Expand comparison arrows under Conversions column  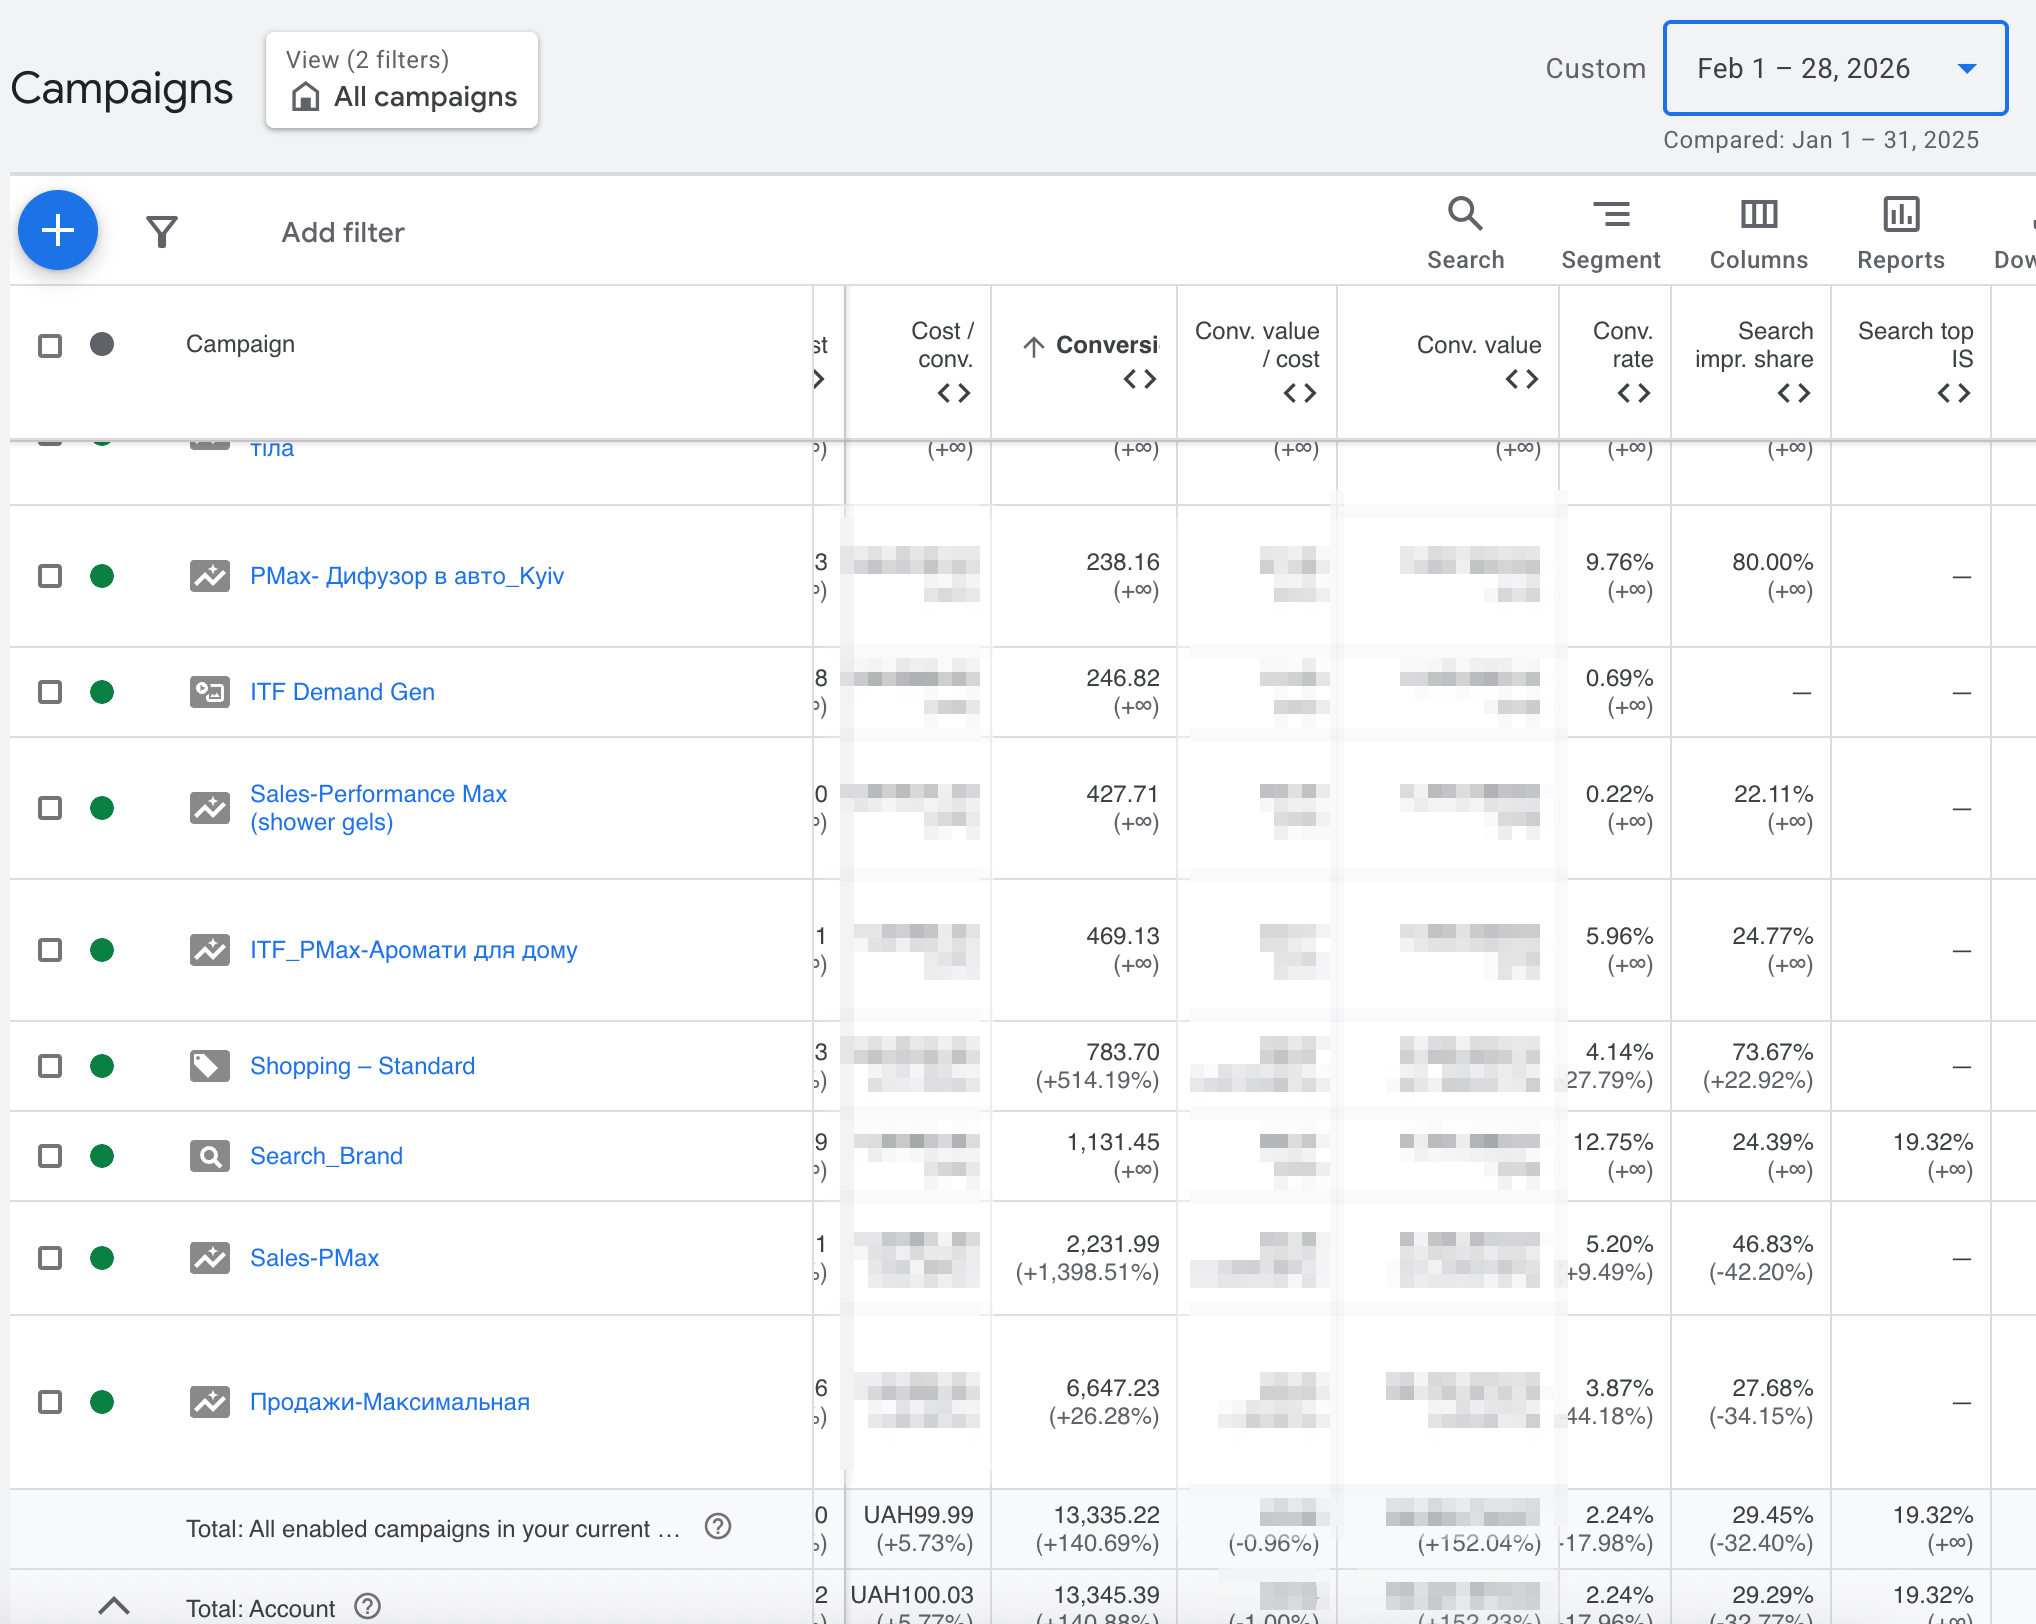[x=1140, y=379]
